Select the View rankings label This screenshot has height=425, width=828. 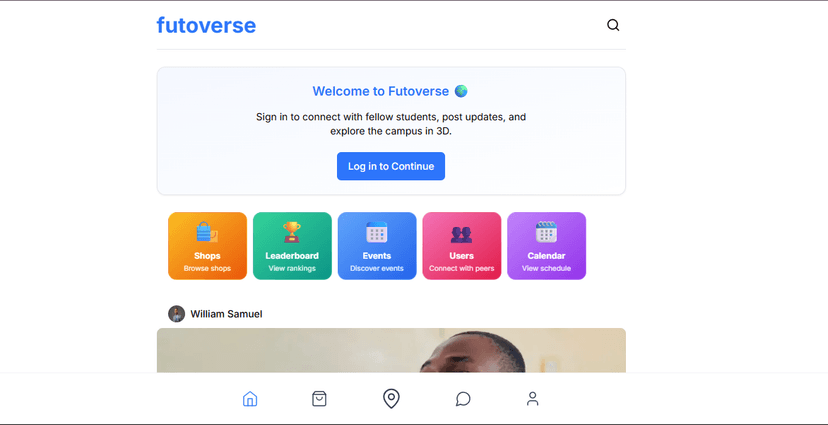click(x=292, y=269)
